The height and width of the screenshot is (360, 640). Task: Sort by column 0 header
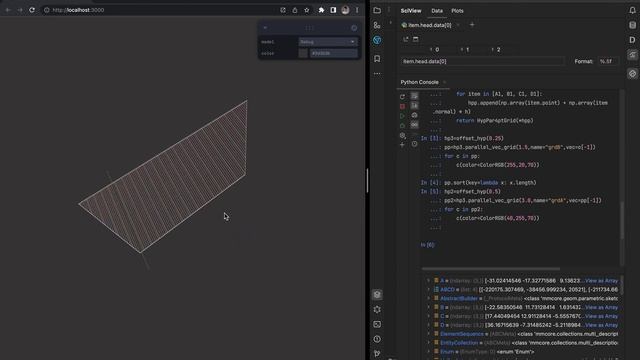point(435,49)
